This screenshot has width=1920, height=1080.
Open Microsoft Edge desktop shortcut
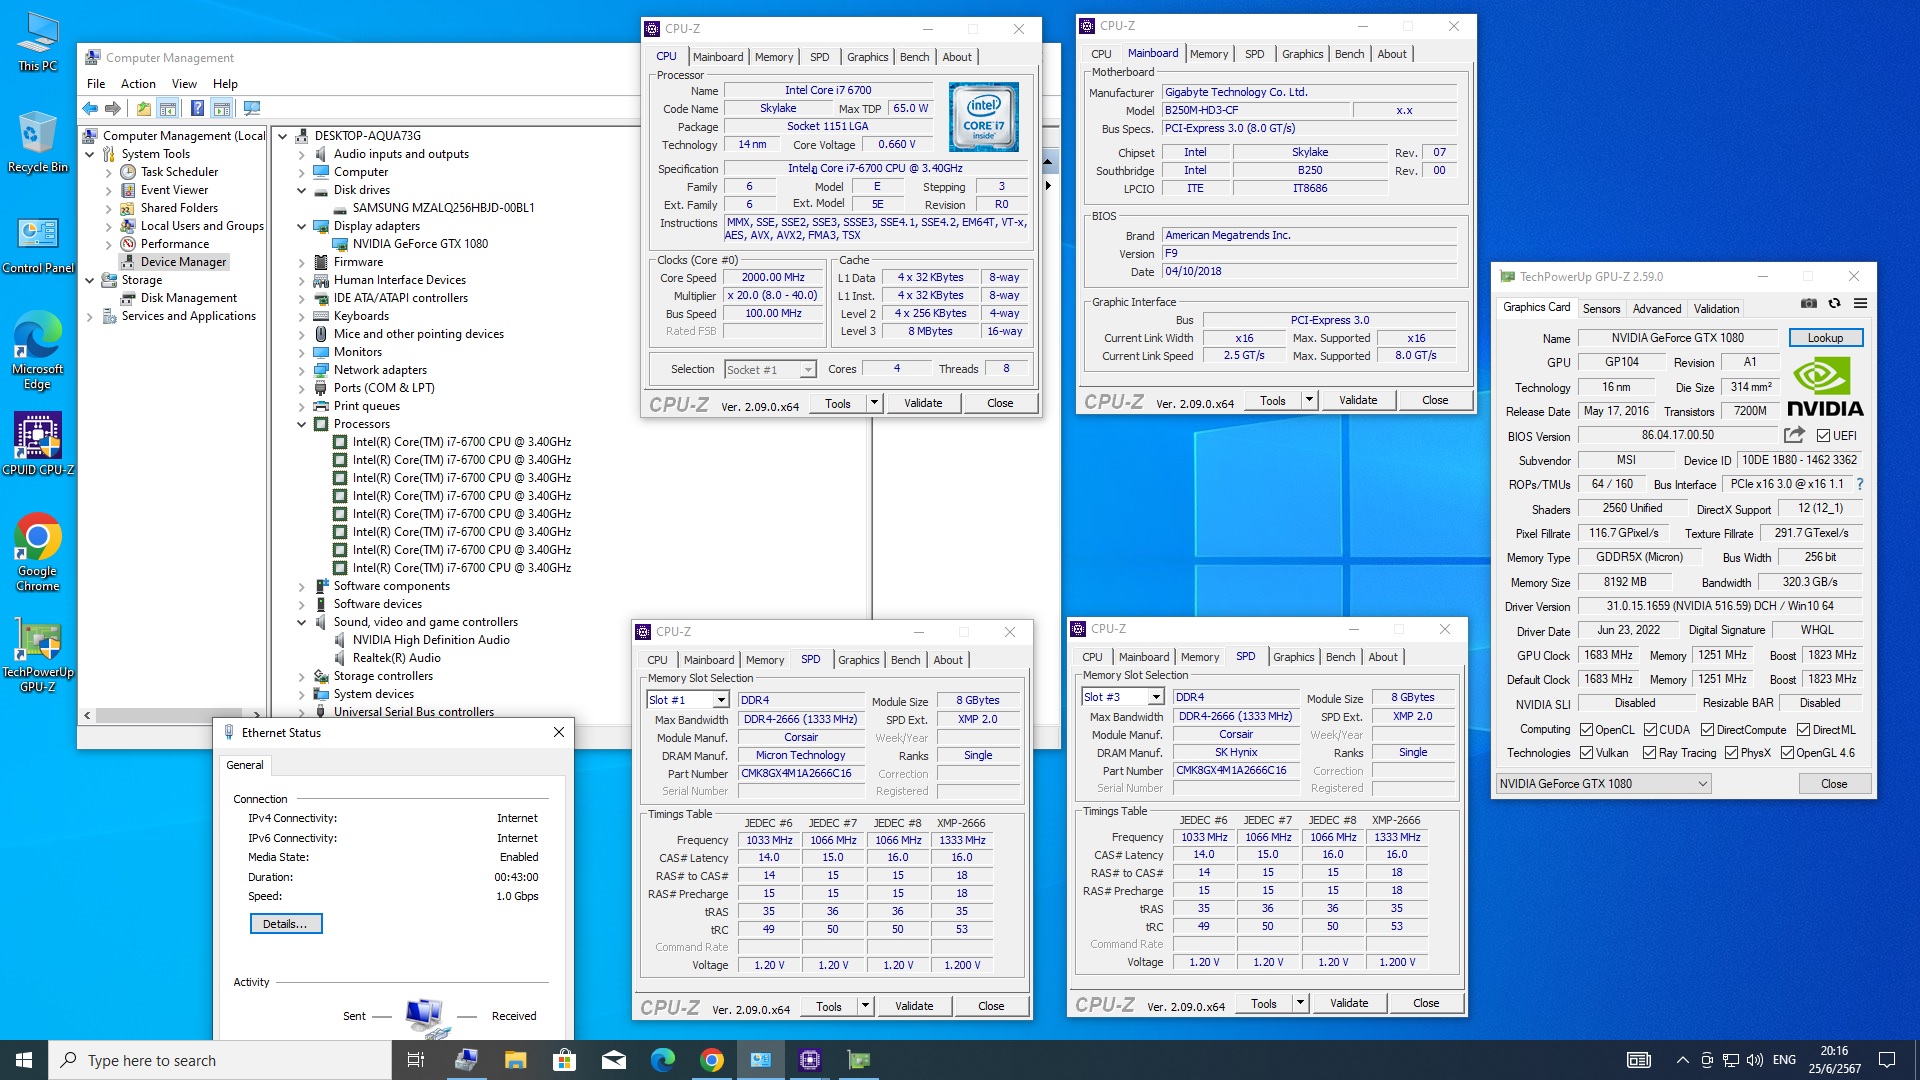pos(38,349)
